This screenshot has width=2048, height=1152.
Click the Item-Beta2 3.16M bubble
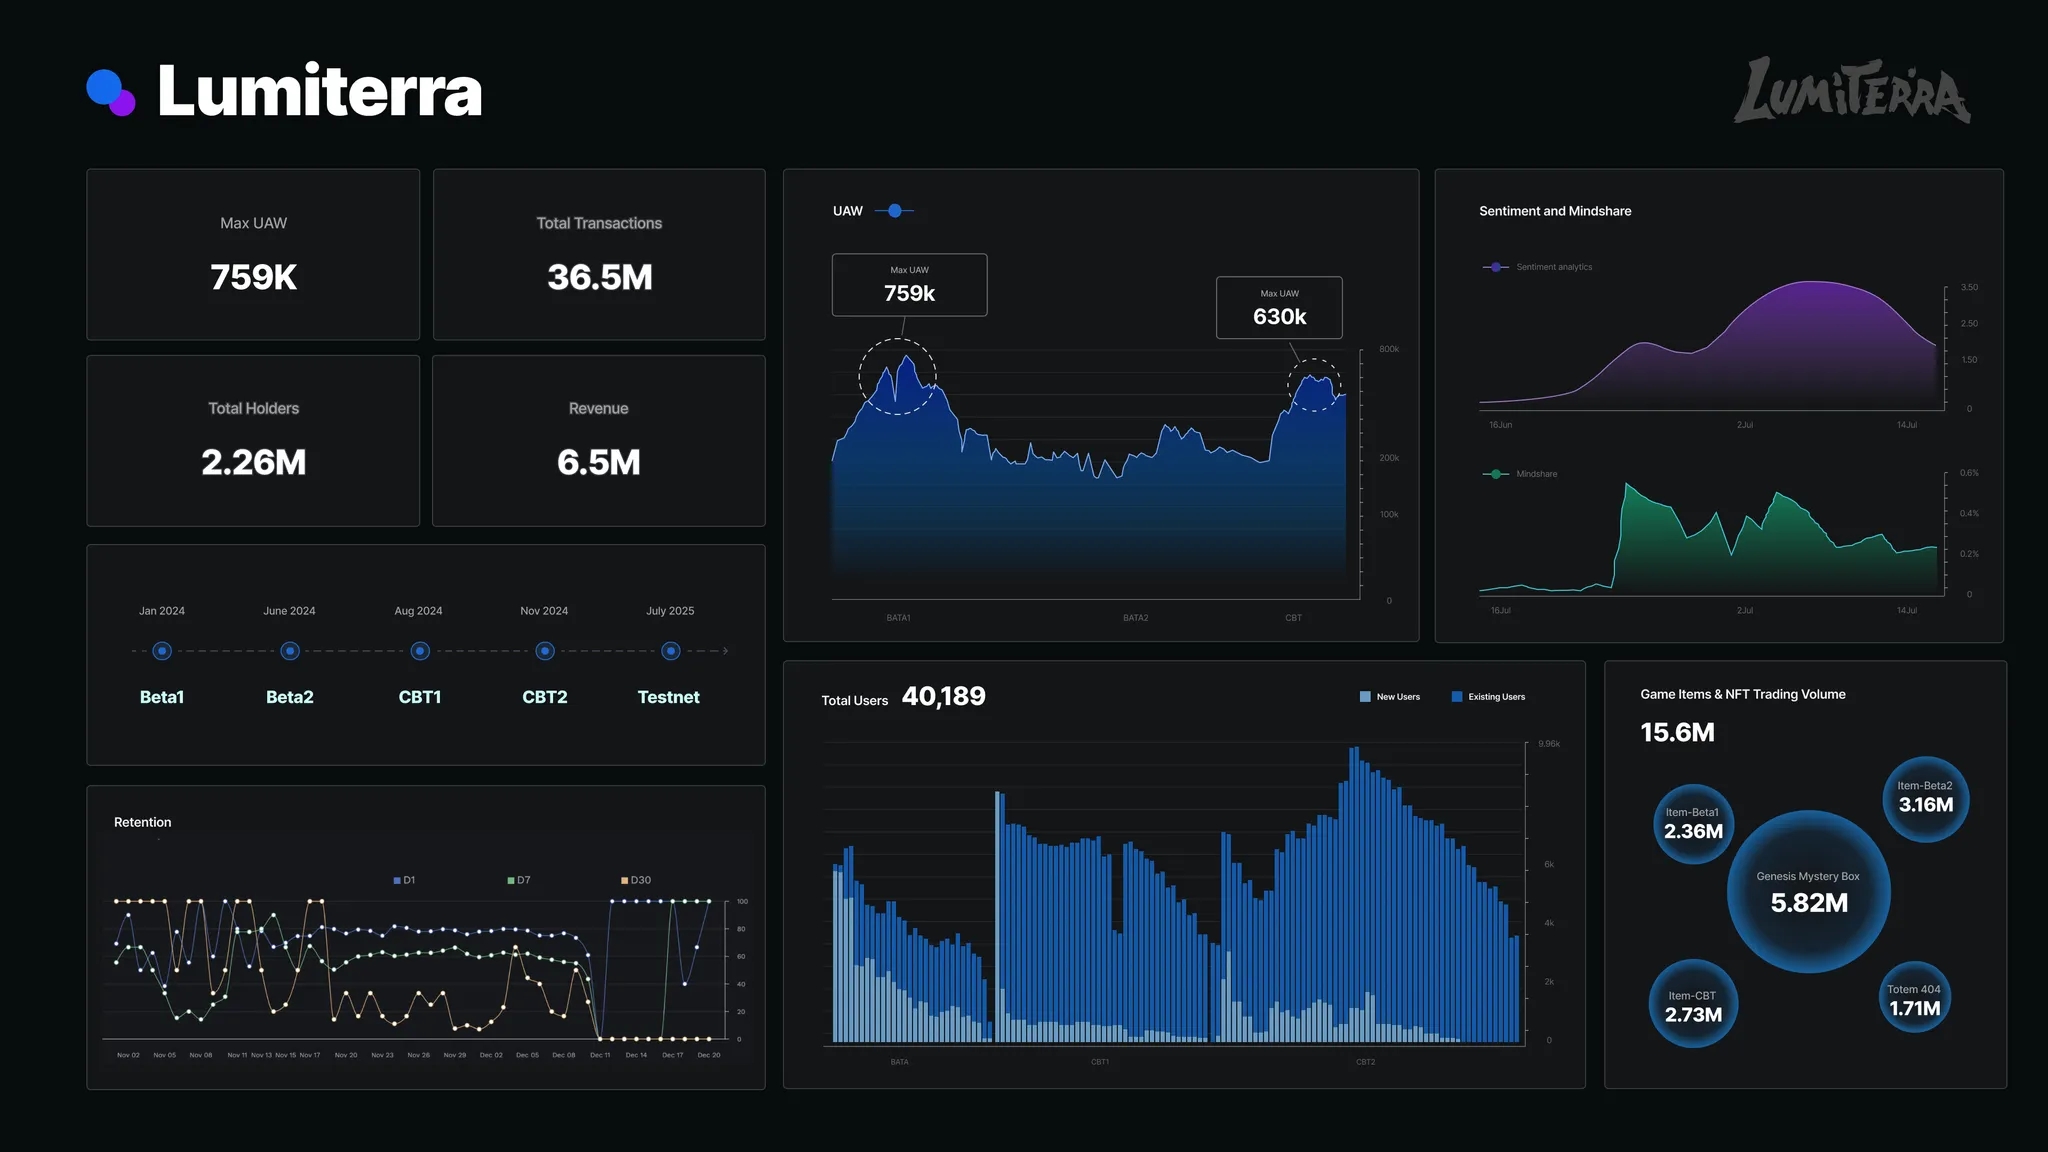pyautogui.click(x=1925, y=799)
